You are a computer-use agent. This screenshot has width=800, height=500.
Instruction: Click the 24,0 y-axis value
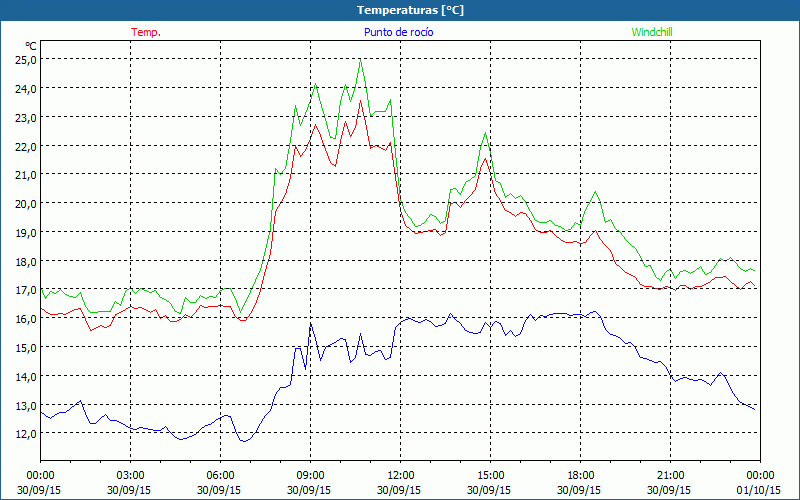point(26,89)
